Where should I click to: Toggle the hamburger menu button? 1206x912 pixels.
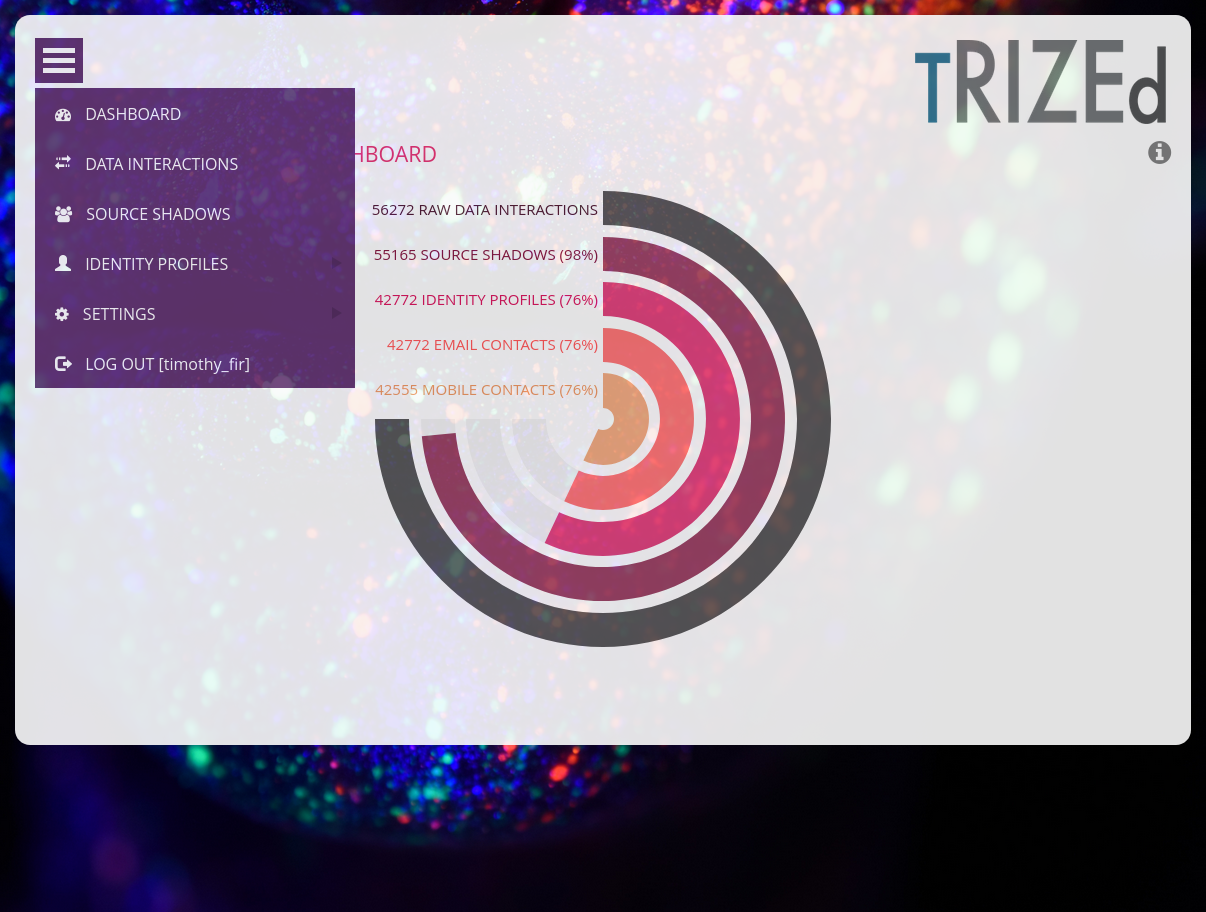[x=59, y=60]
